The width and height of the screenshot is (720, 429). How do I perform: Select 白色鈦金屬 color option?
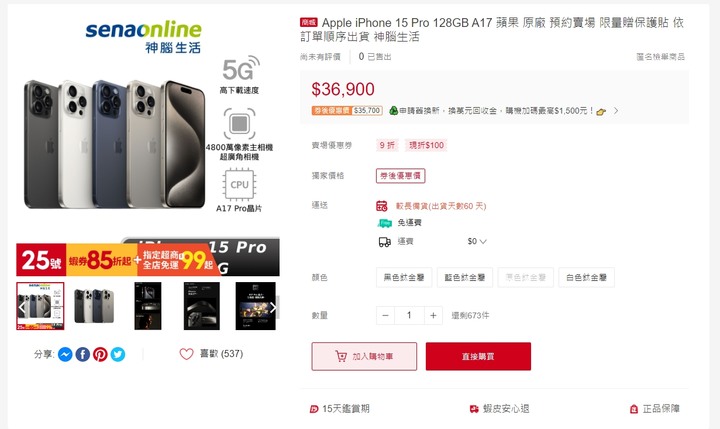pyautogui.click(x=586, y=277)
